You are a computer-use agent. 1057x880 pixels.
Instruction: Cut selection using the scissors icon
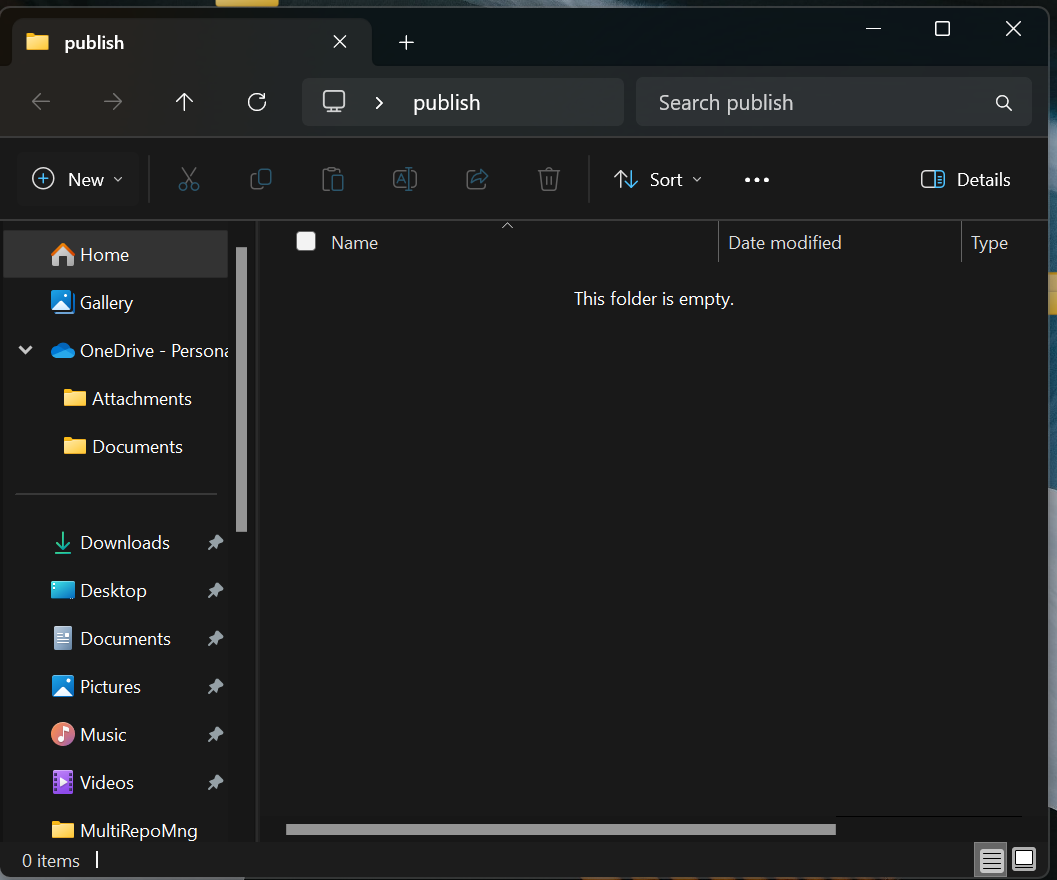click(x=188, y=179)
